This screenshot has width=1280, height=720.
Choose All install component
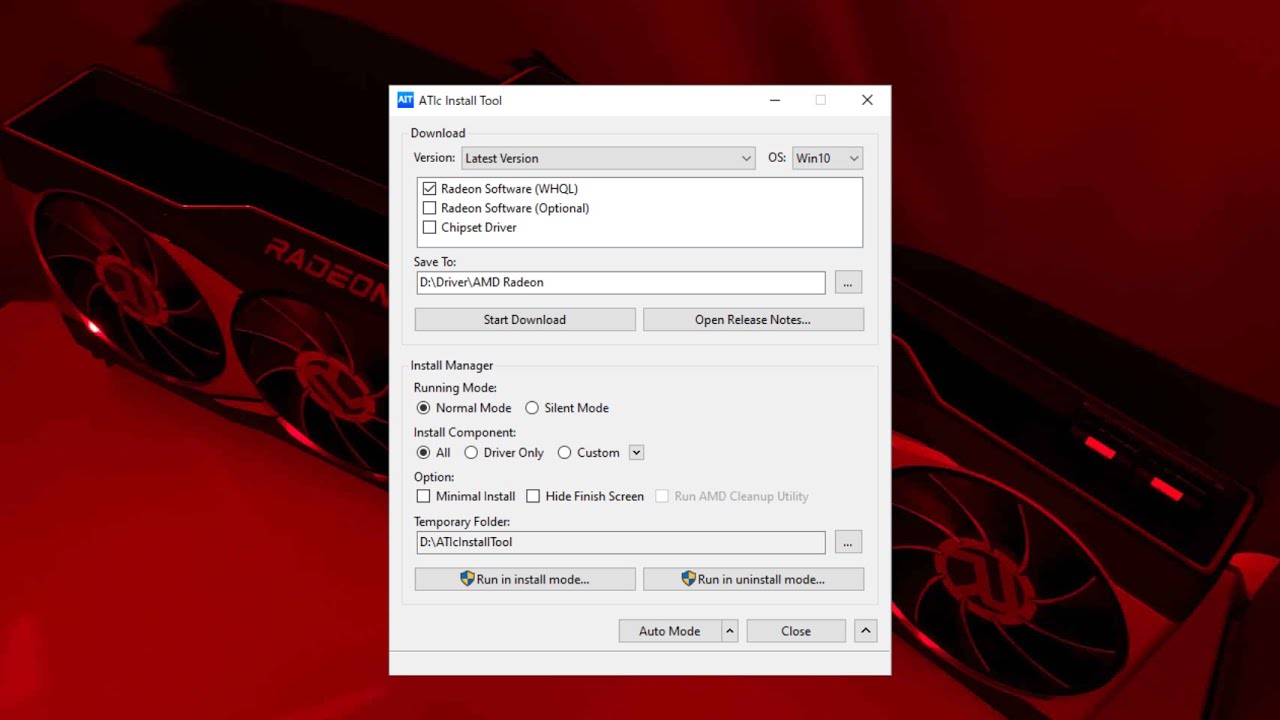coord(424,453)
